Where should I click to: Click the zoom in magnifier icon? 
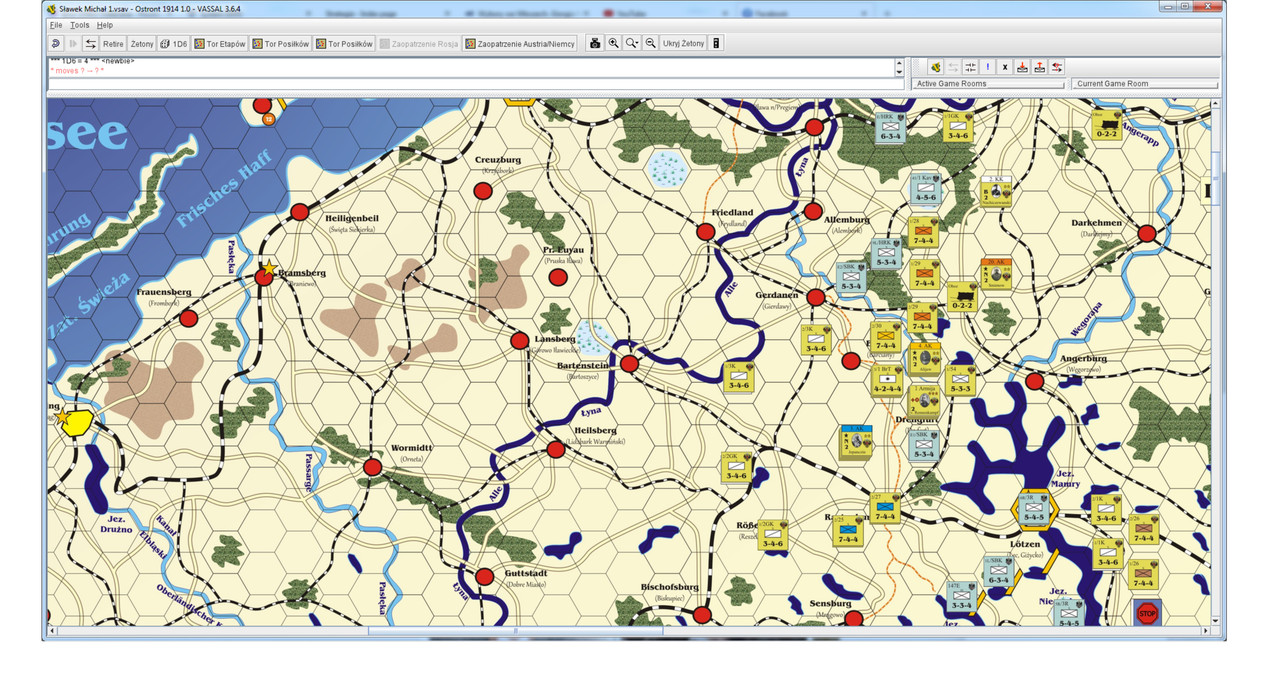(614, 44)
